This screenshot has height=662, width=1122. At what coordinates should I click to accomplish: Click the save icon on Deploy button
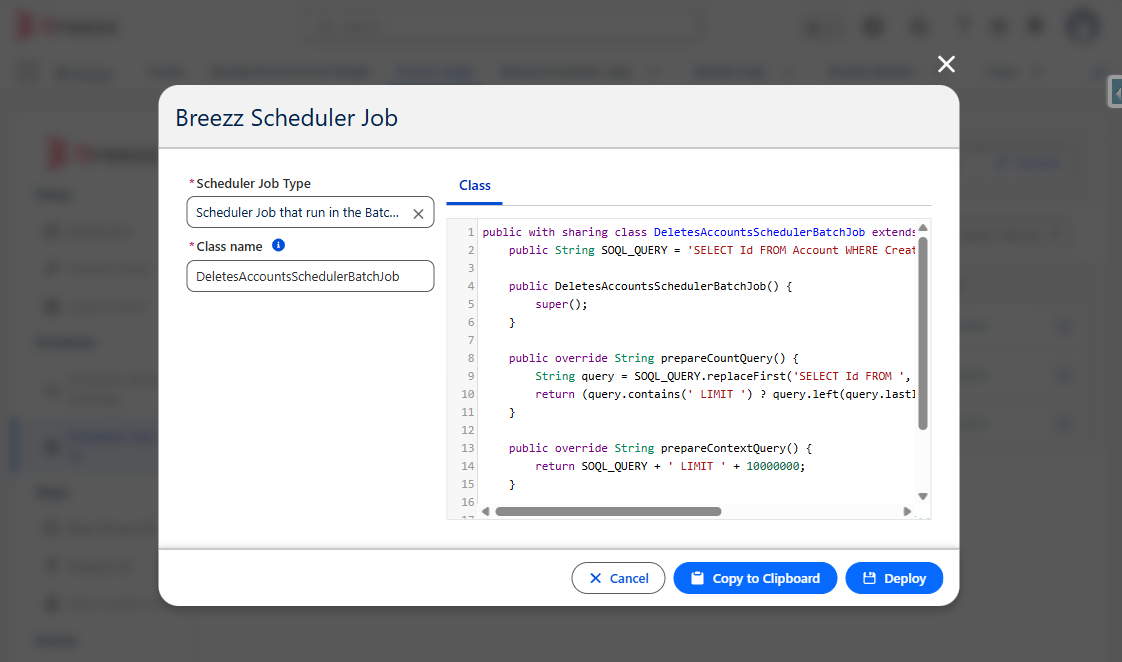869,578
